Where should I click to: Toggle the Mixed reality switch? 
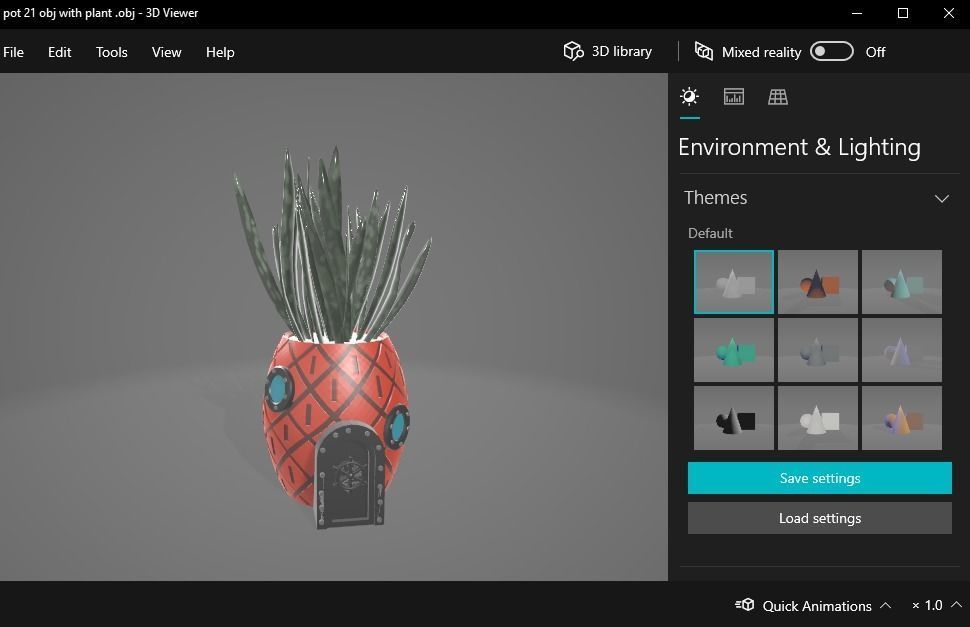point(831,51)
